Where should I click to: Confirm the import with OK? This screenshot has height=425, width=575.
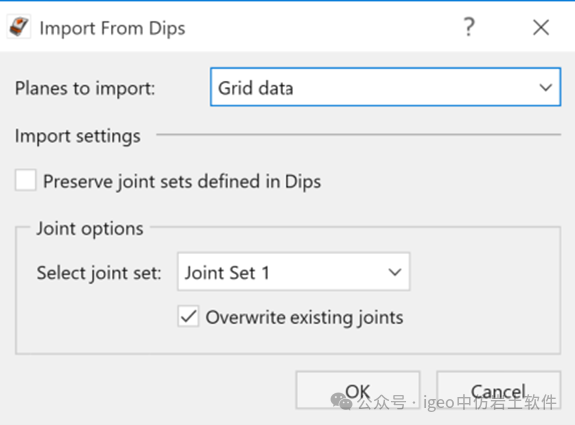click(x=358, y=390)
